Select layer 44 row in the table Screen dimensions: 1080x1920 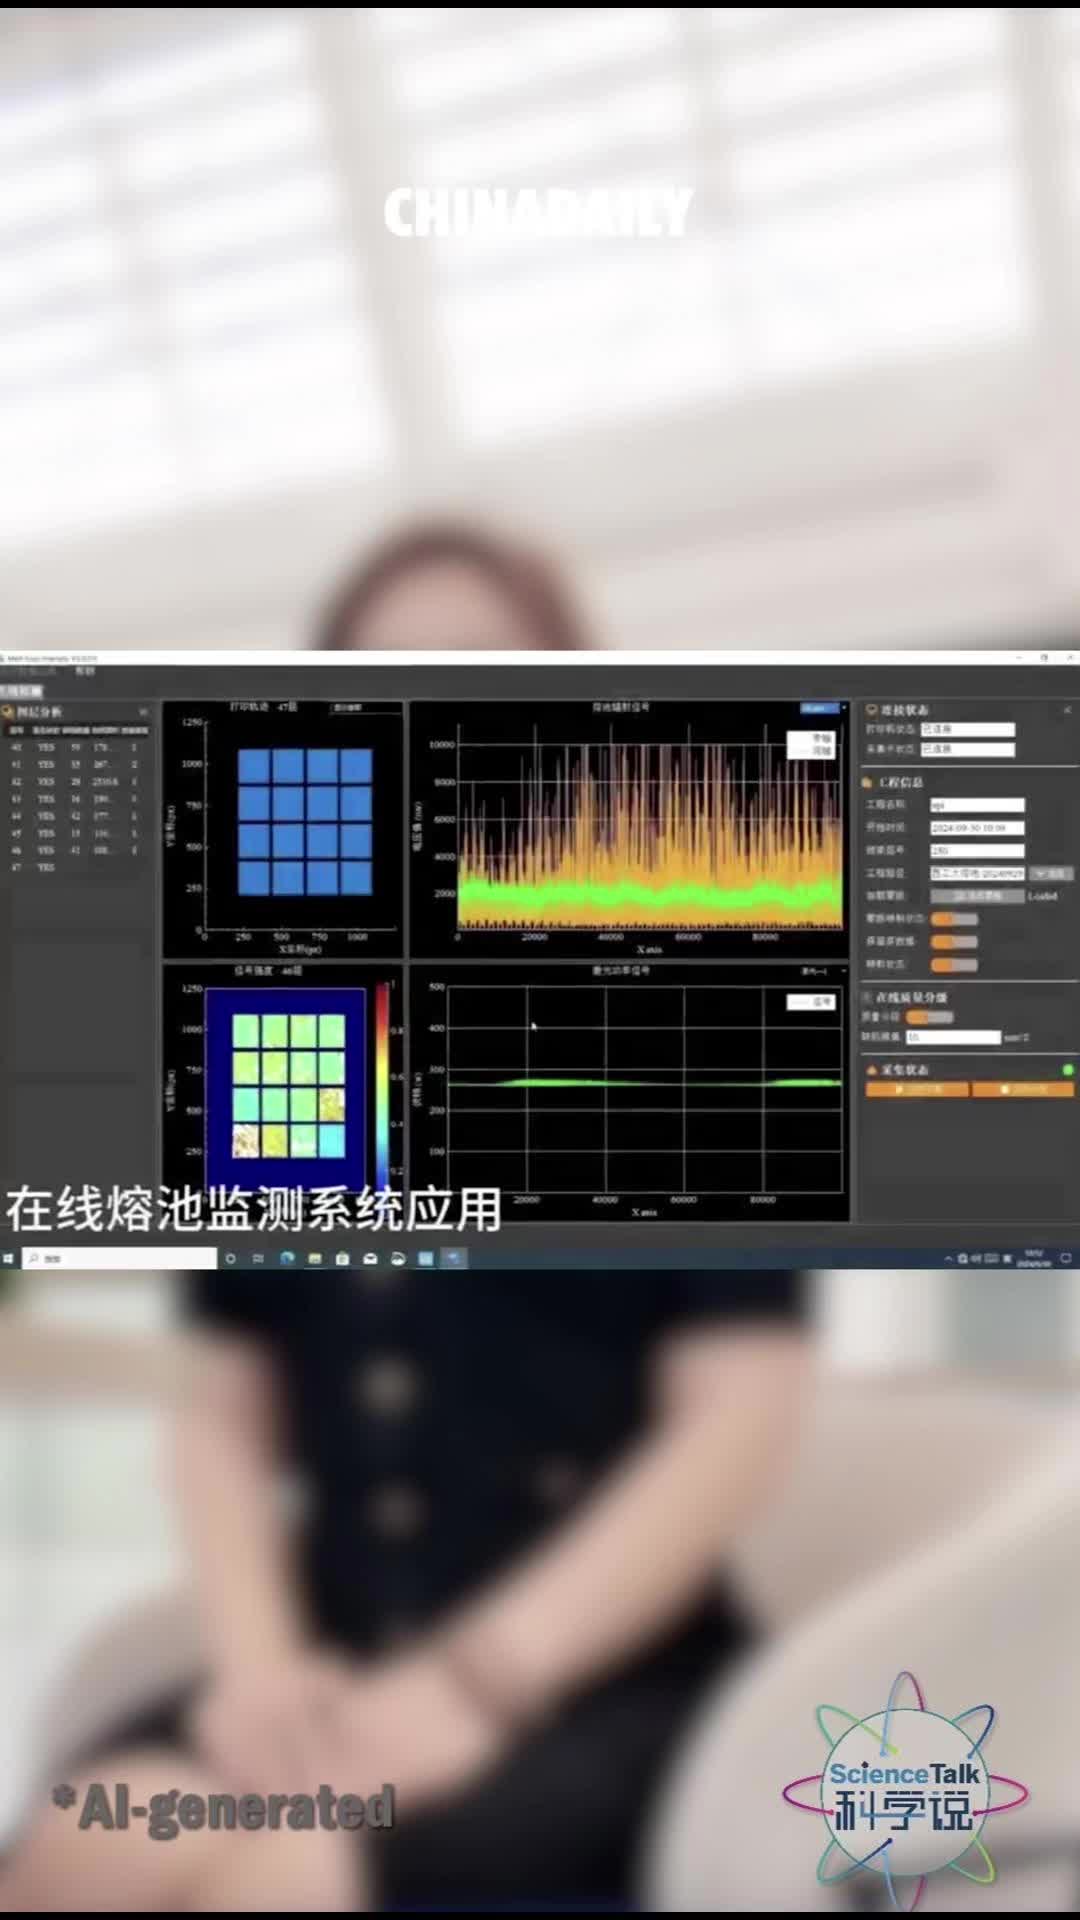pyautogui.click(x=76, y=816)
